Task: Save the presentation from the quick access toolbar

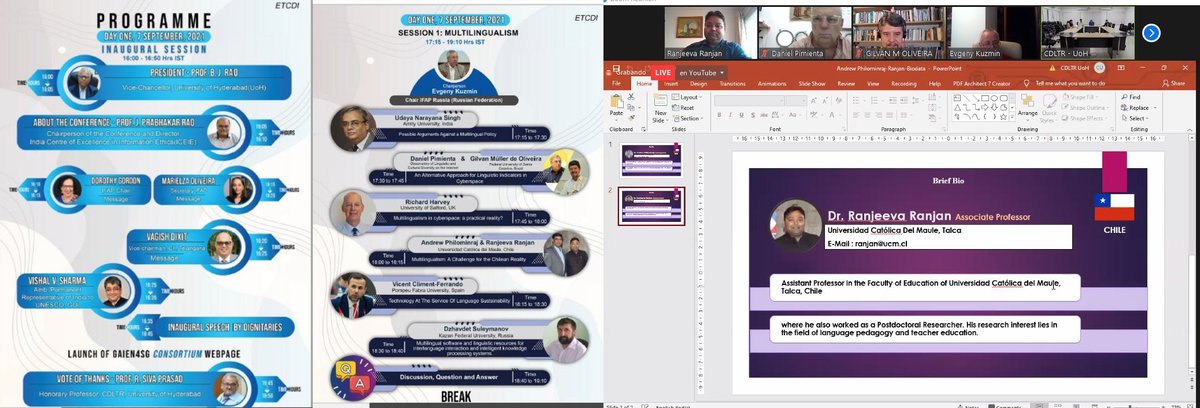Action: pos(616,68)
